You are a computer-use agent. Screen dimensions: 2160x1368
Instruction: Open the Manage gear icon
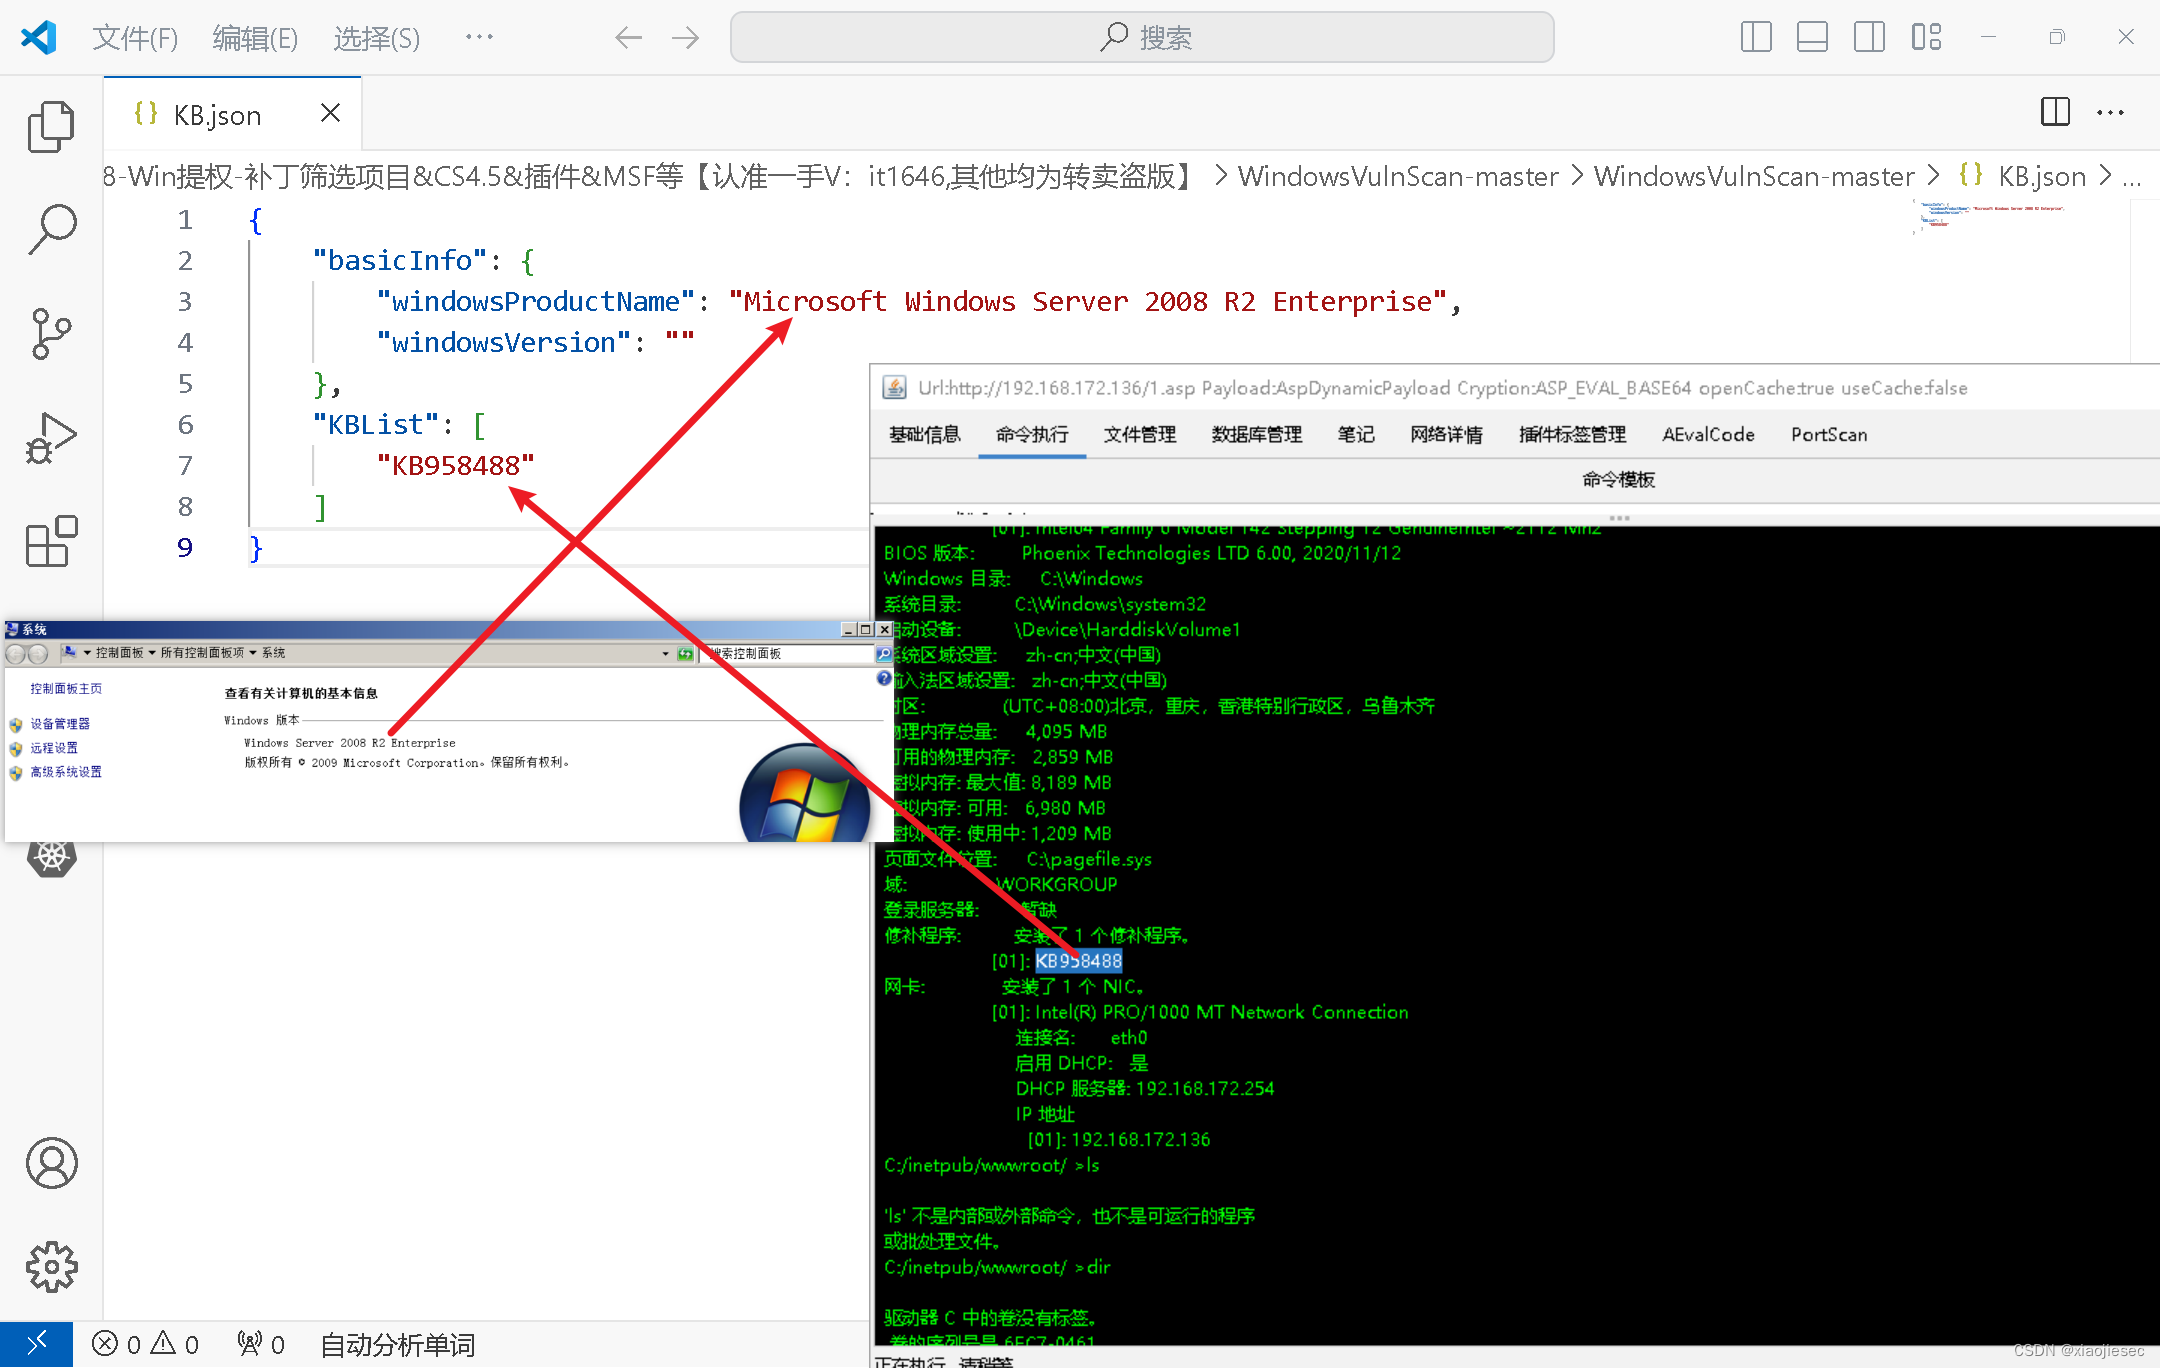tap(51, 1267)
